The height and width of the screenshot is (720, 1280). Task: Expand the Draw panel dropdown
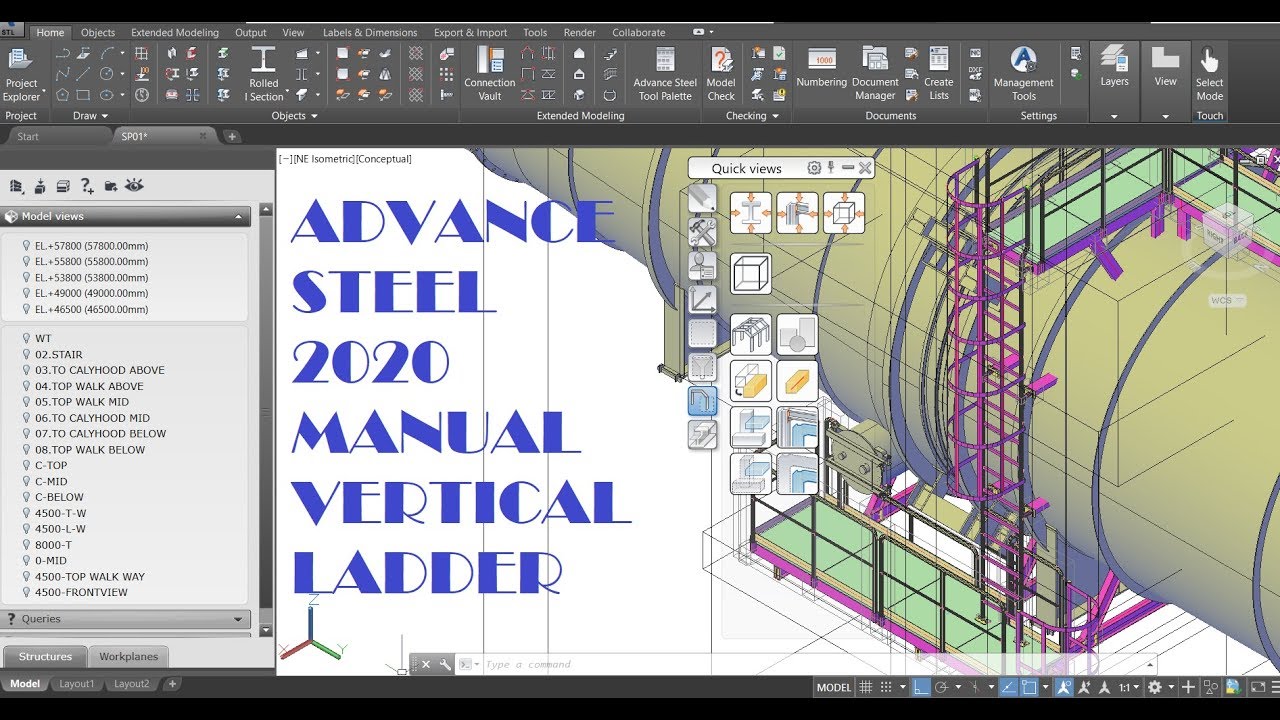coord(92,116)
